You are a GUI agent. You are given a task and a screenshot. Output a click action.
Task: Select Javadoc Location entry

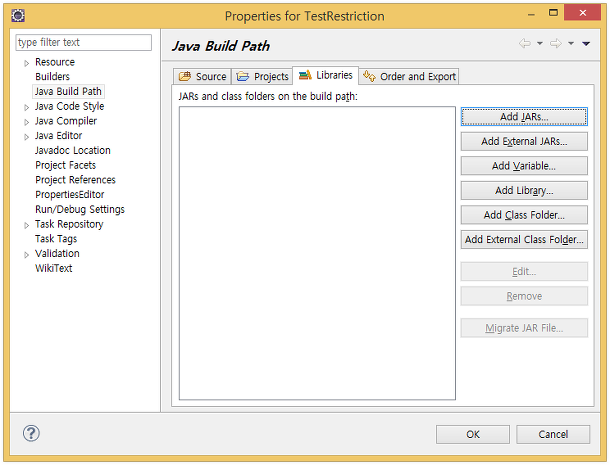point(73,151)
